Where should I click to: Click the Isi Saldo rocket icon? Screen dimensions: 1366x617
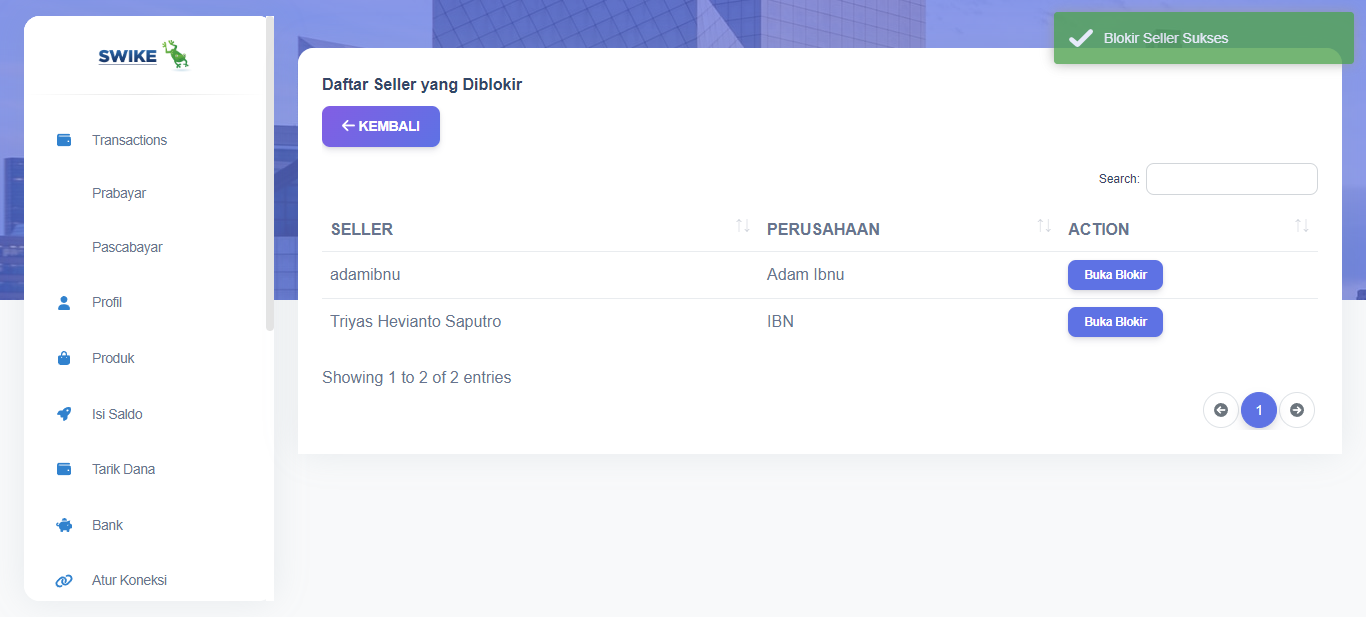pos(64,414)
